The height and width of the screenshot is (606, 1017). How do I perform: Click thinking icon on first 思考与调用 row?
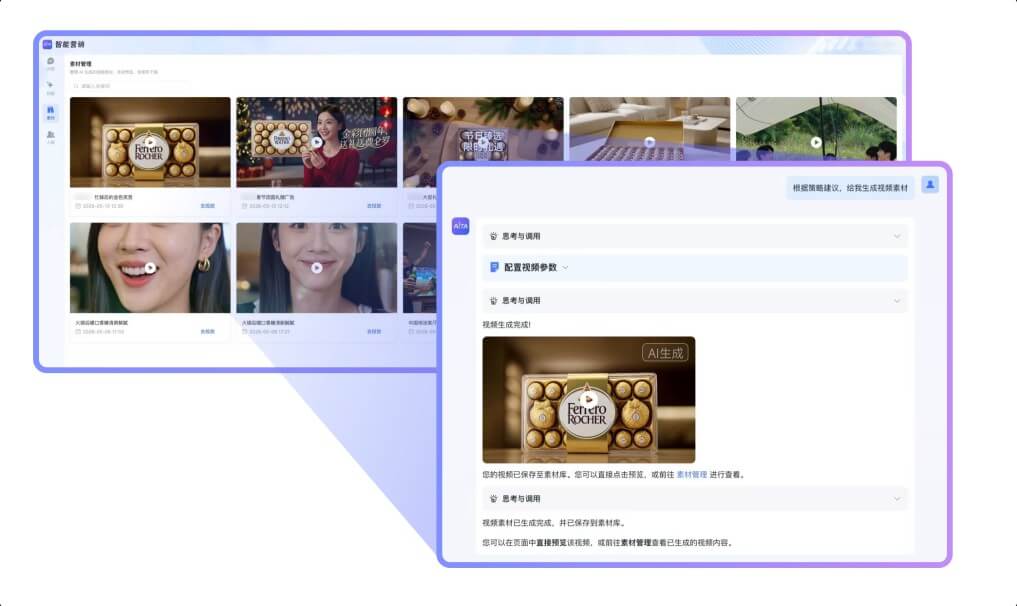[x=494, y=236]
